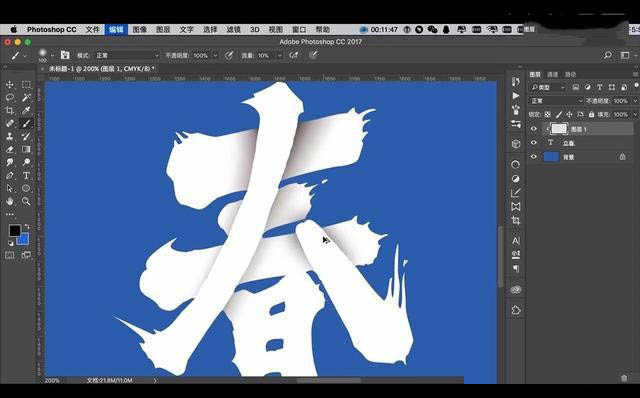Select the Smudge/Blur tool
This screenshot has width=640, height=398.
click(x=10, y=162)
